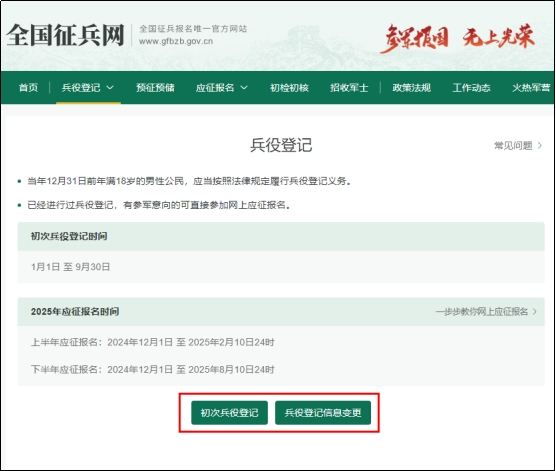Click the 全国征兵网 site logo
556x471 pixels.
65,35
